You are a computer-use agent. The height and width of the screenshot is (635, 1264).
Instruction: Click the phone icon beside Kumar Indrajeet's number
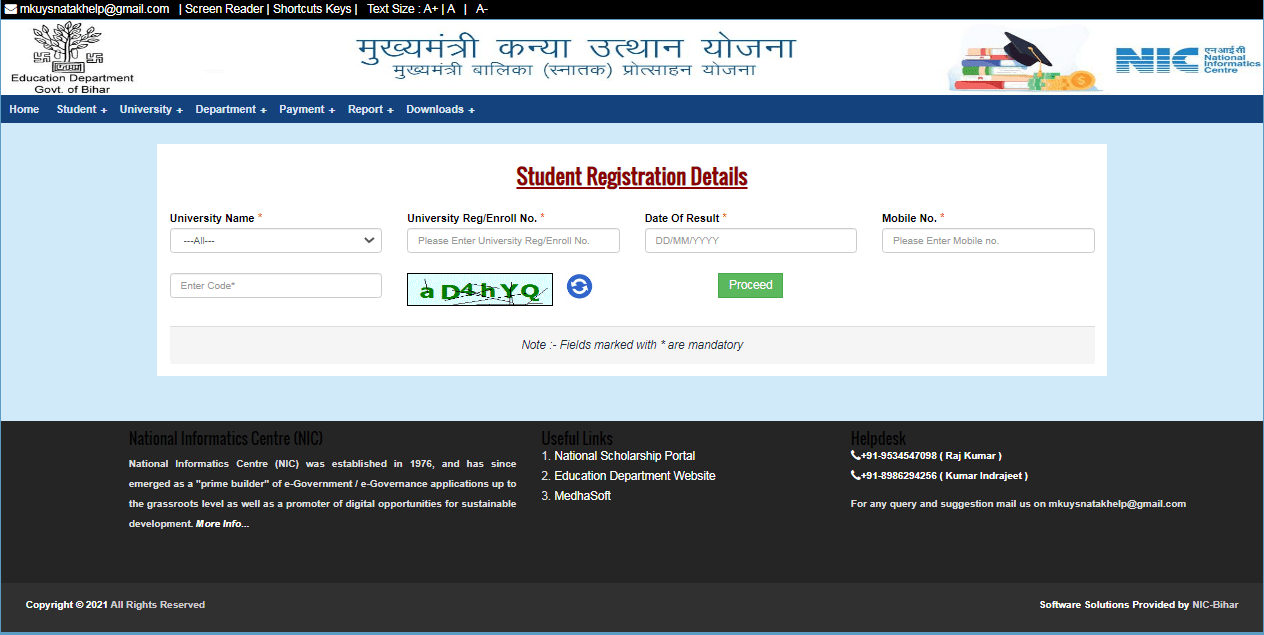[854, 476]
